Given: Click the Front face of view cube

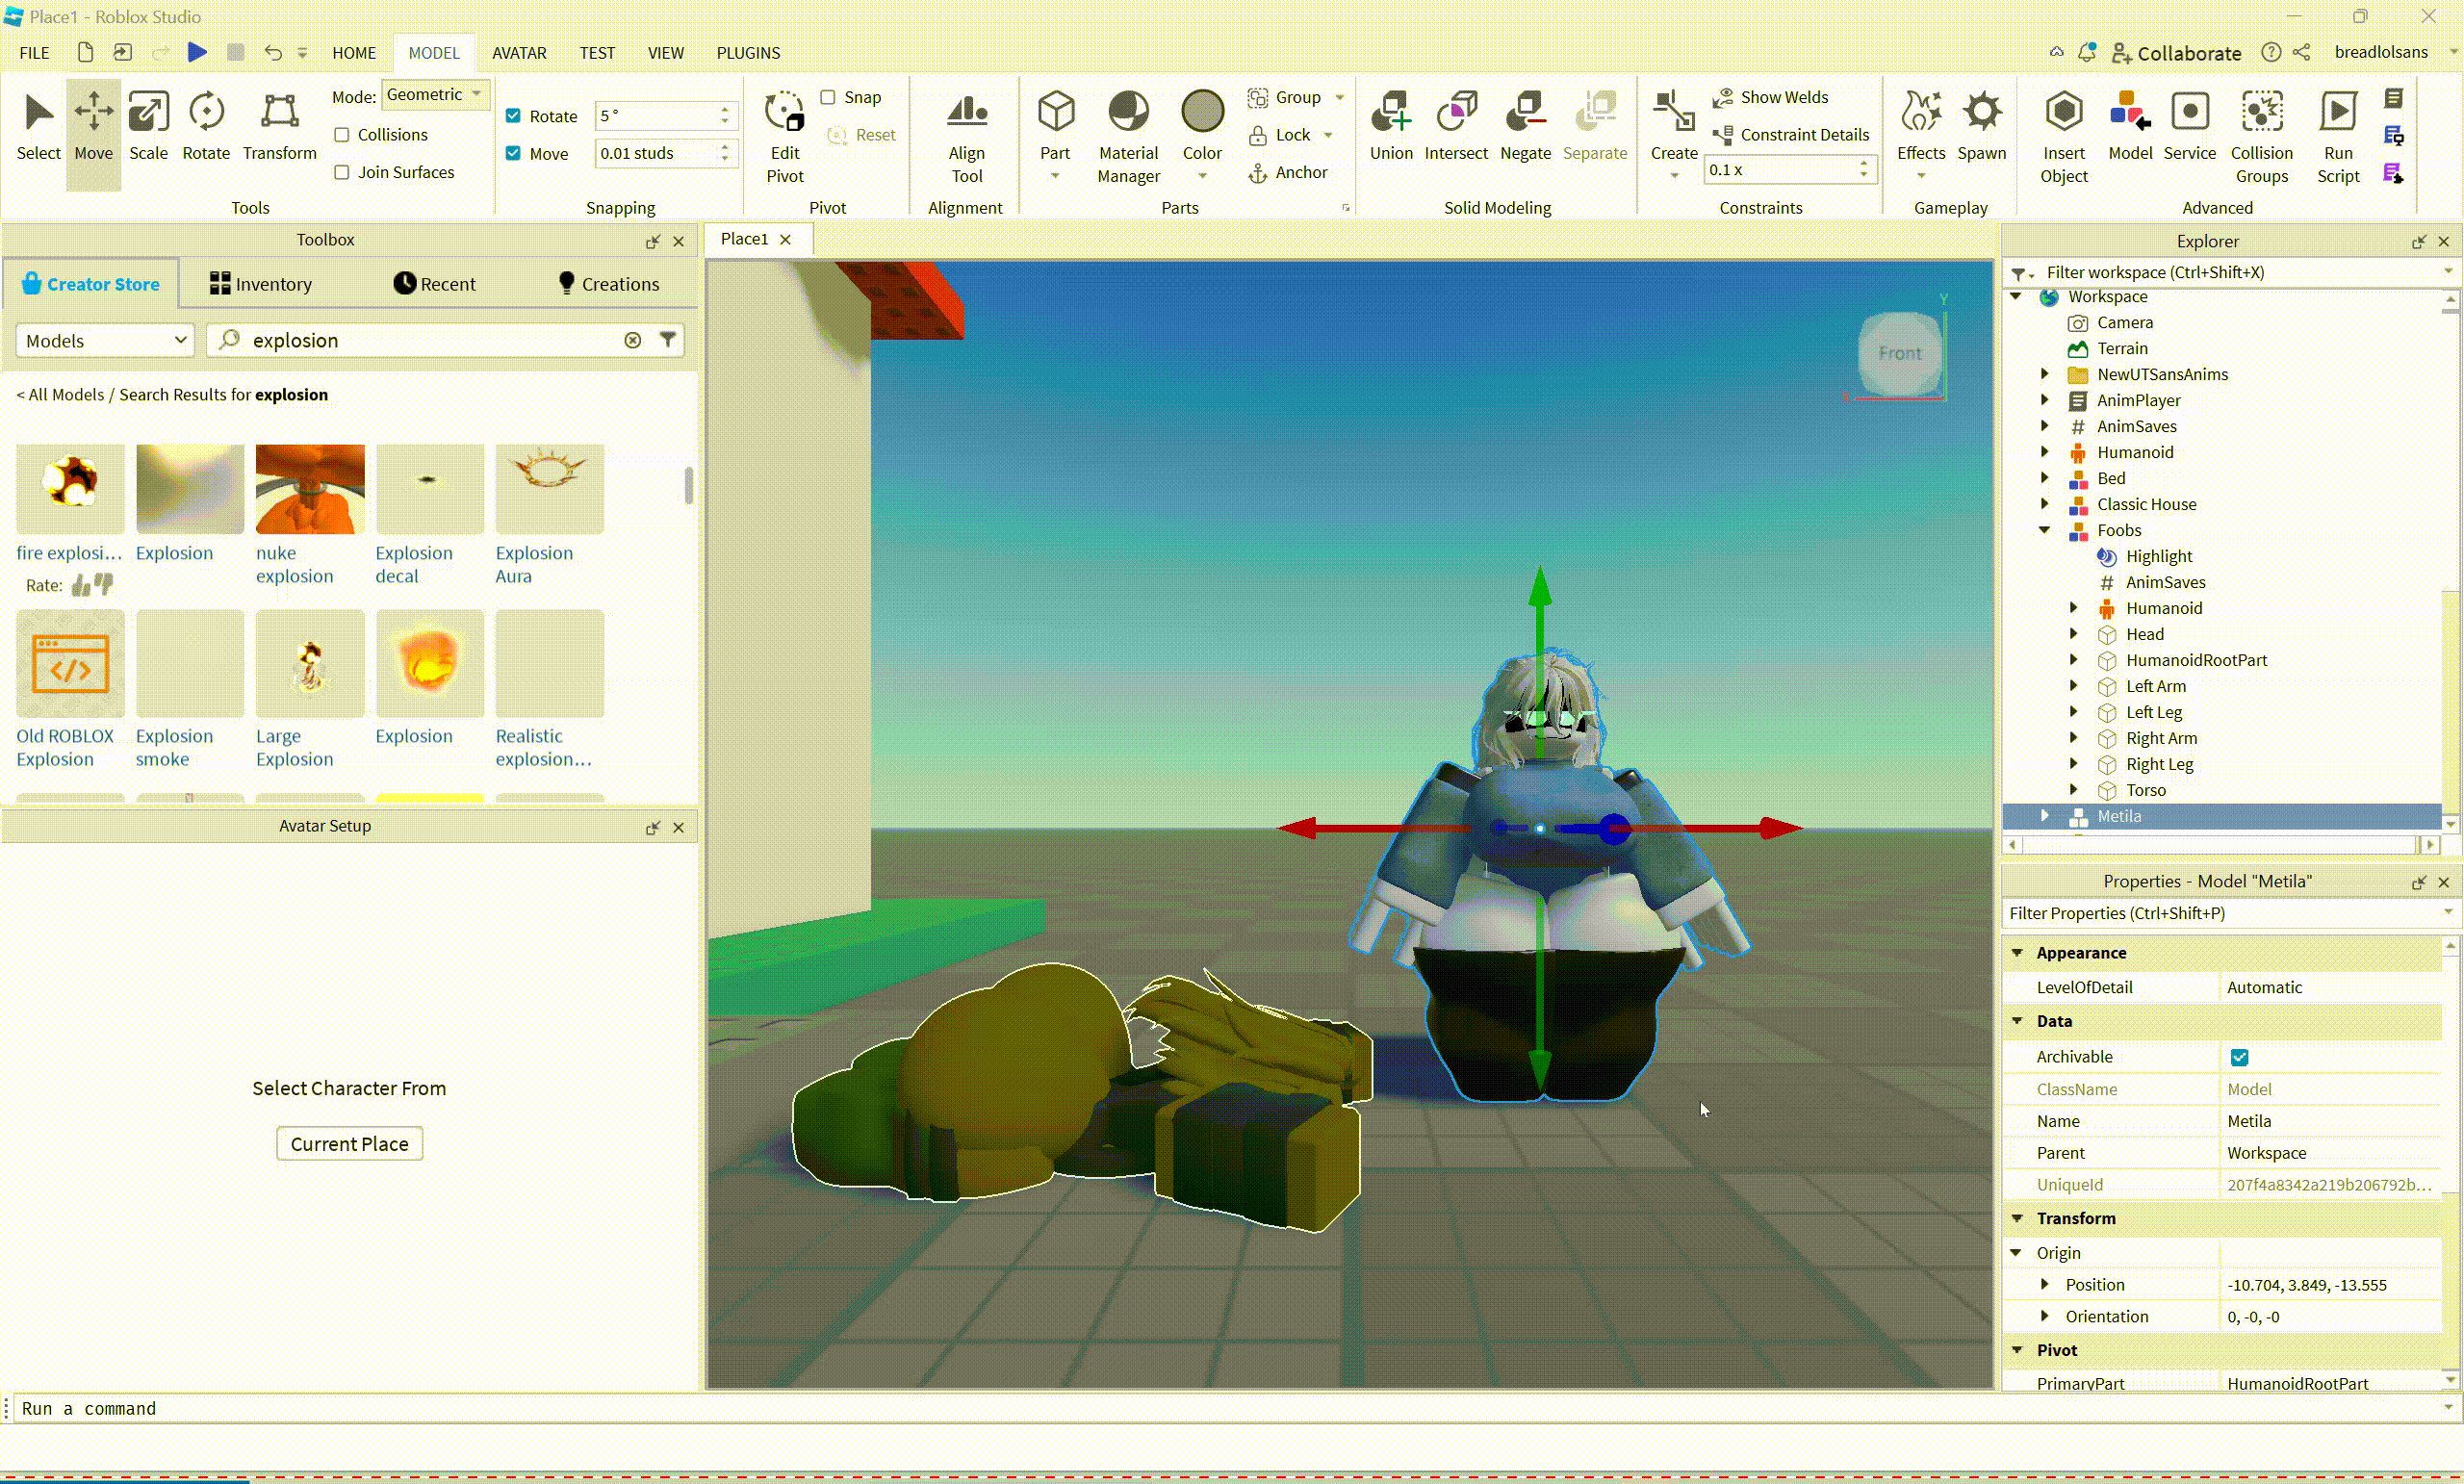Looking at the screenshot, I should [x=1900, y=353].
